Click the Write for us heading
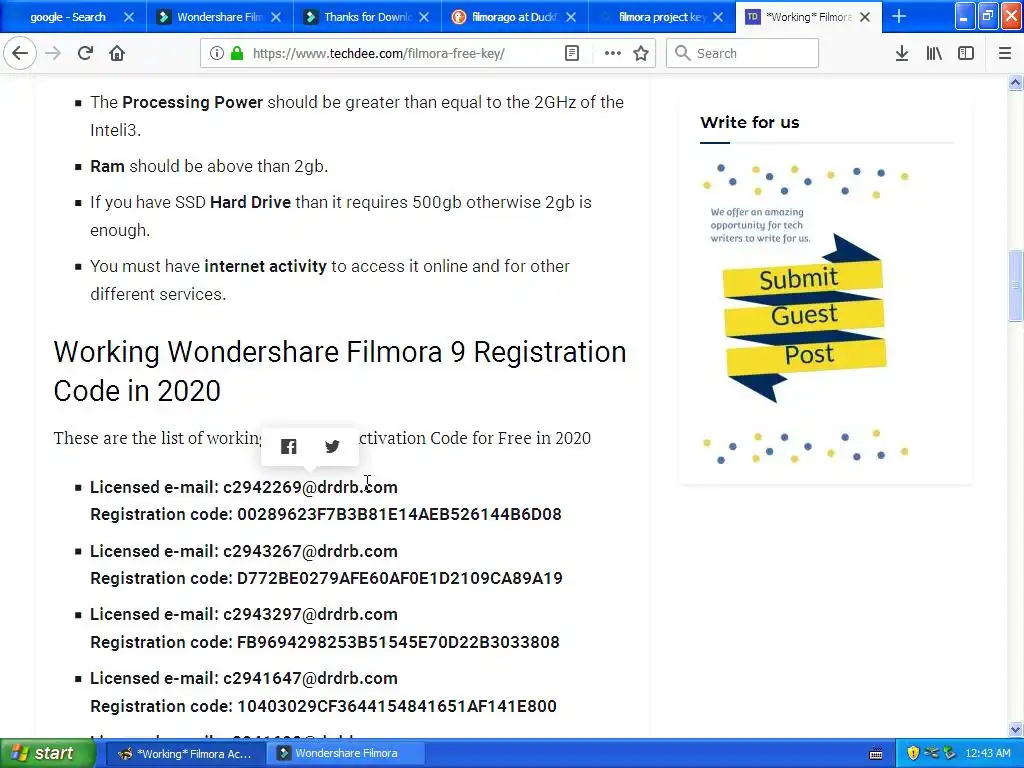Screen dimensions: 1024x768 750,122
